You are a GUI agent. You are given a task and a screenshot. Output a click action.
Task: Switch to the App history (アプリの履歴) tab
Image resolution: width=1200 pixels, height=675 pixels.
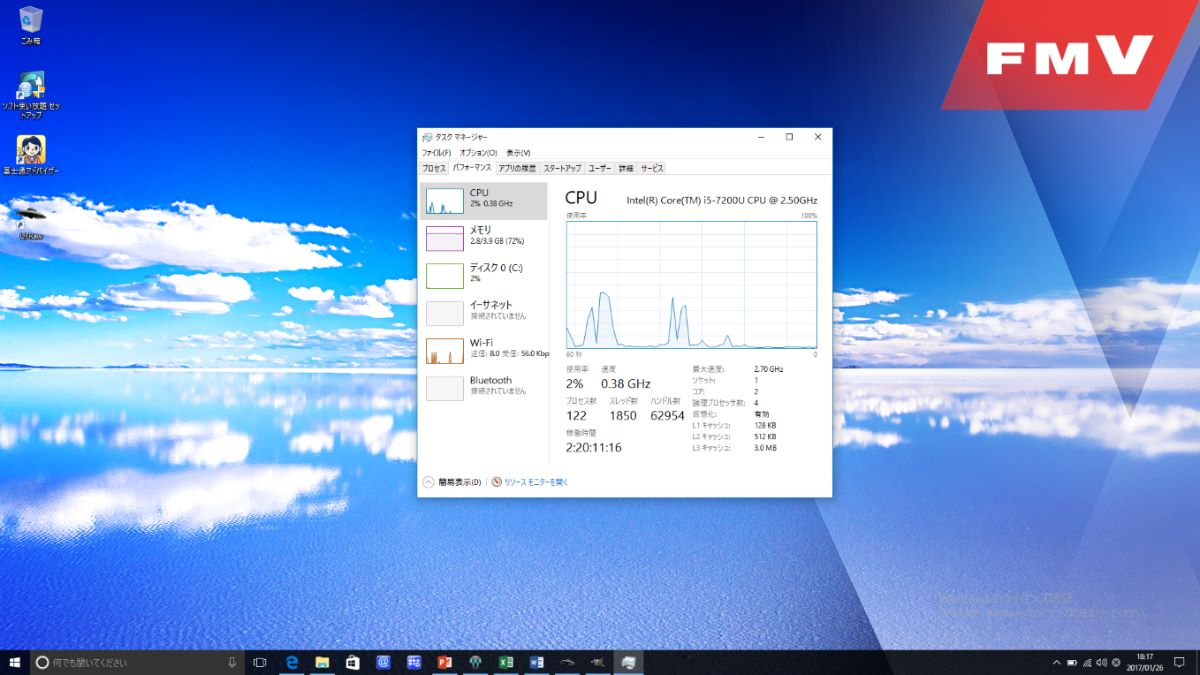(x=517, y=168)
